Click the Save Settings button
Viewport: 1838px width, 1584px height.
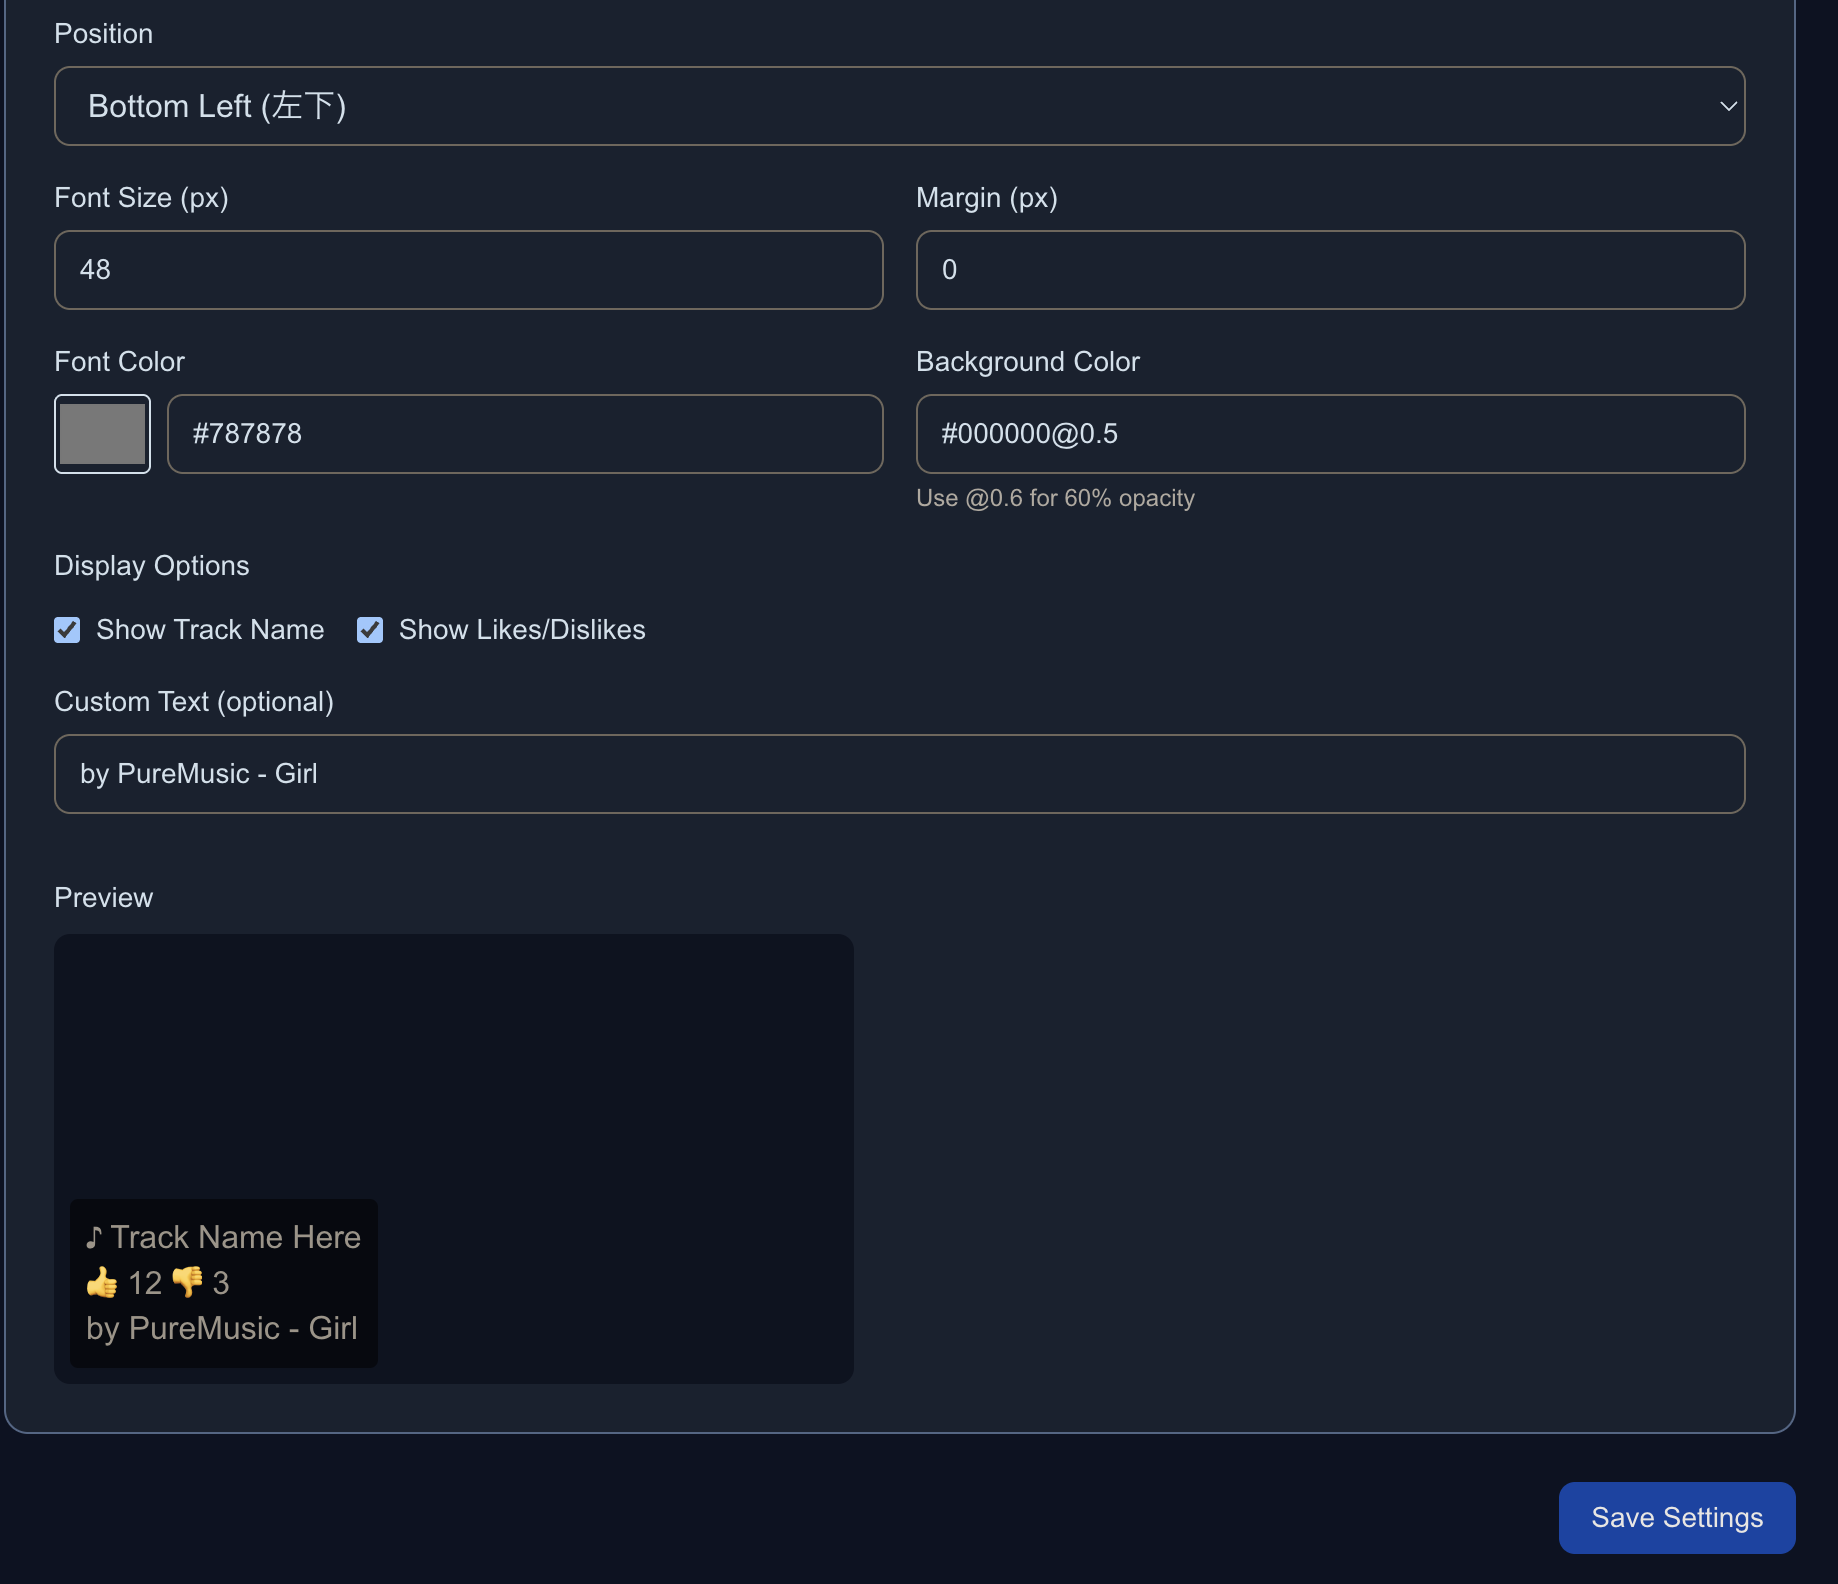click(1676, 1518)
